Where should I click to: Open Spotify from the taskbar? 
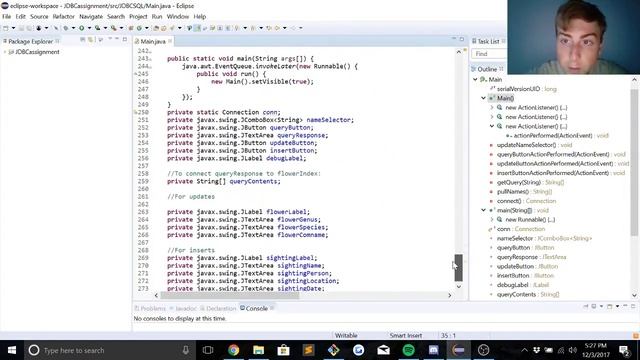click(409, 350)
